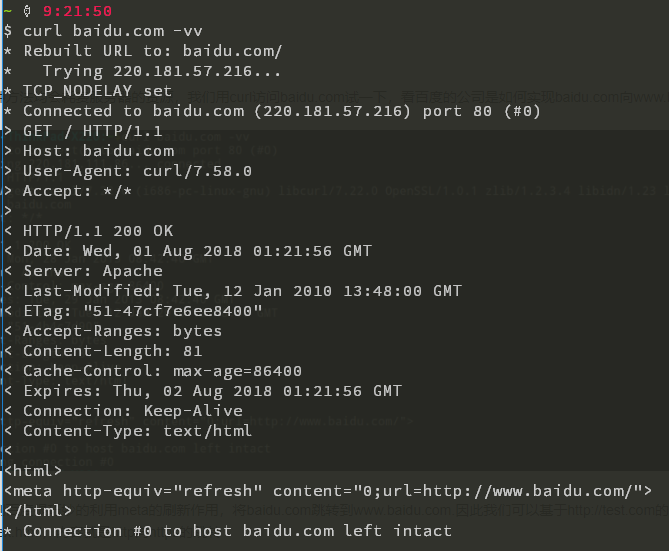
Task: Click the 'Host: baidu.com' request header
Action: [99, 151]
